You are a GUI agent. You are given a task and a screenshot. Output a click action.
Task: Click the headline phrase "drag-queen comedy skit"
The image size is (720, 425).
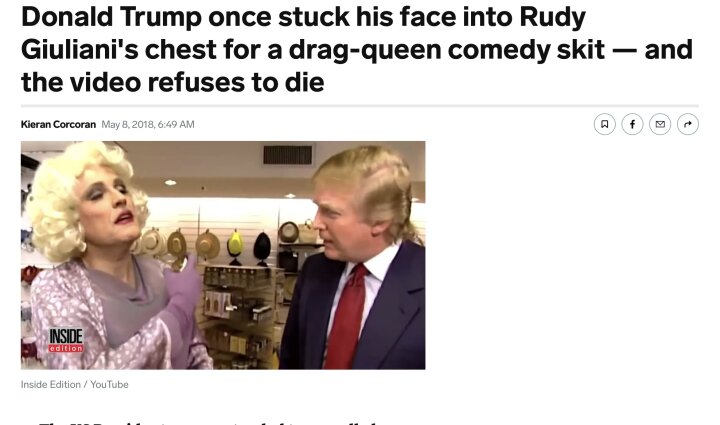(x=446, y=50)
